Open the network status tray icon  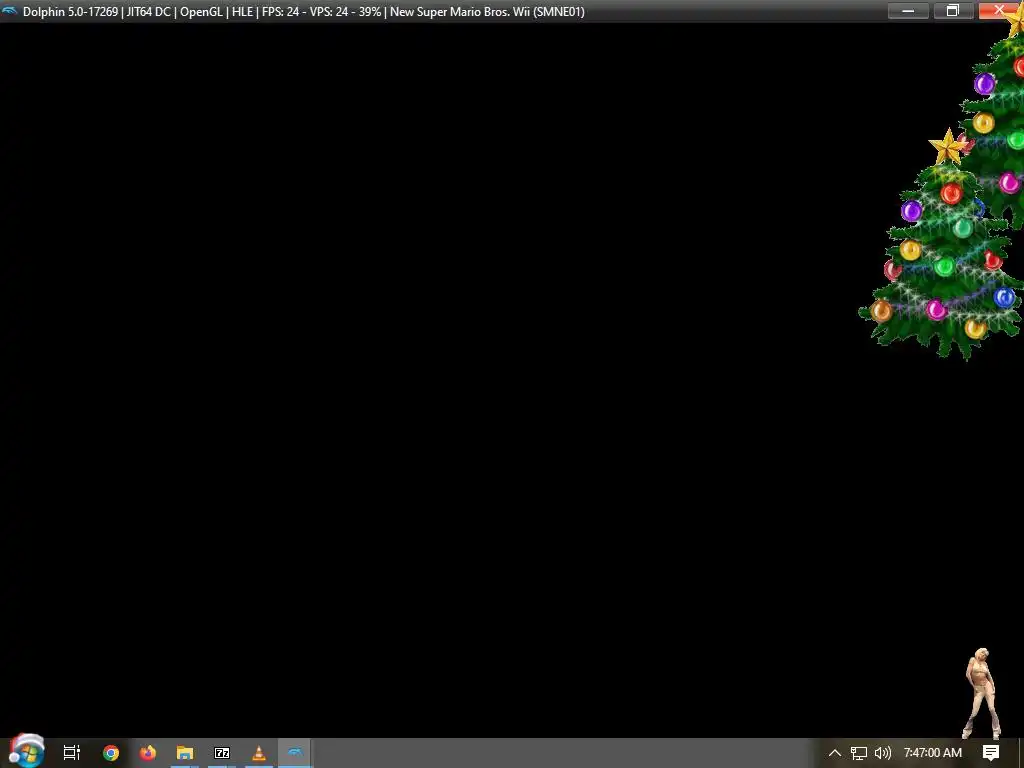(x=859, y=753)
